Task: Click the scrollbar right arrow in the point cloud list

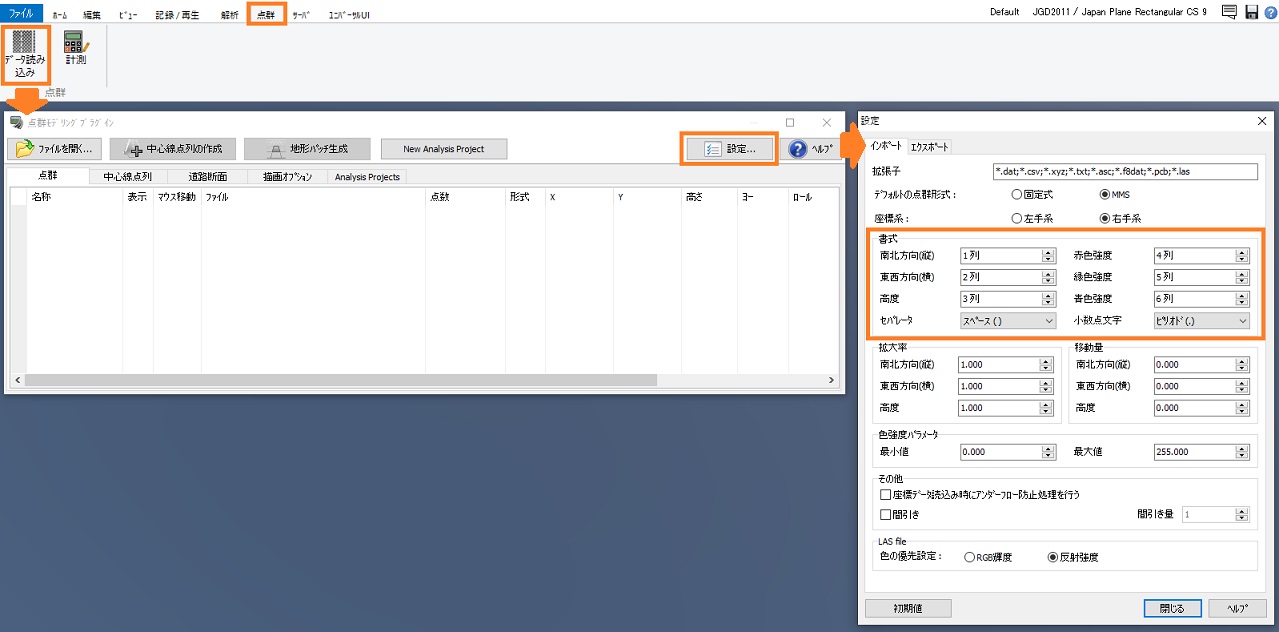Action: coord(831,380)
